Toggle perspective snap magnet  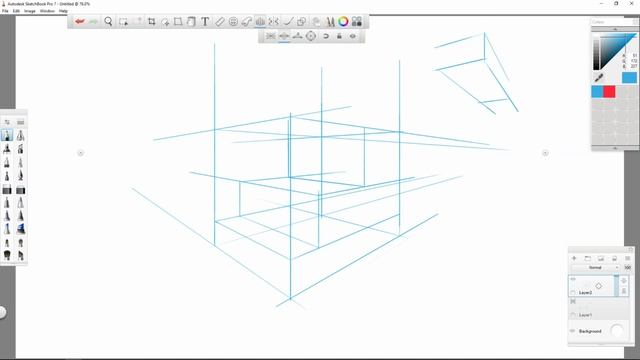click(x=326, y=36)
